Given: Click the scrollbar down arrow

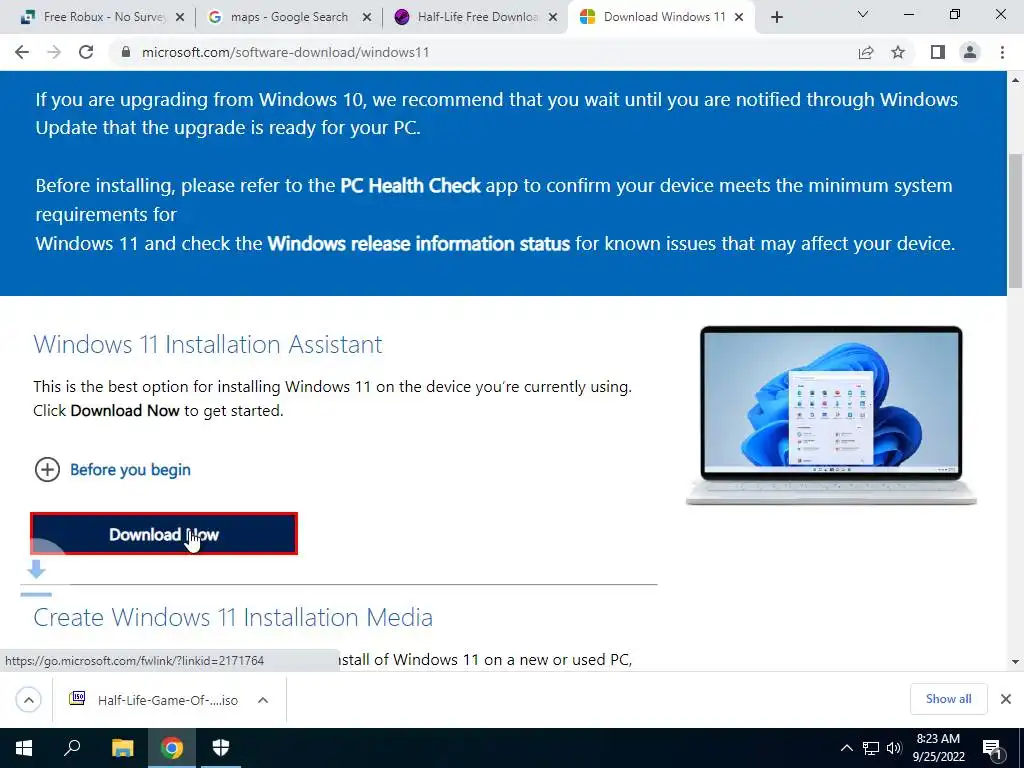Looking at the screenshot, I should [1016, 662].
